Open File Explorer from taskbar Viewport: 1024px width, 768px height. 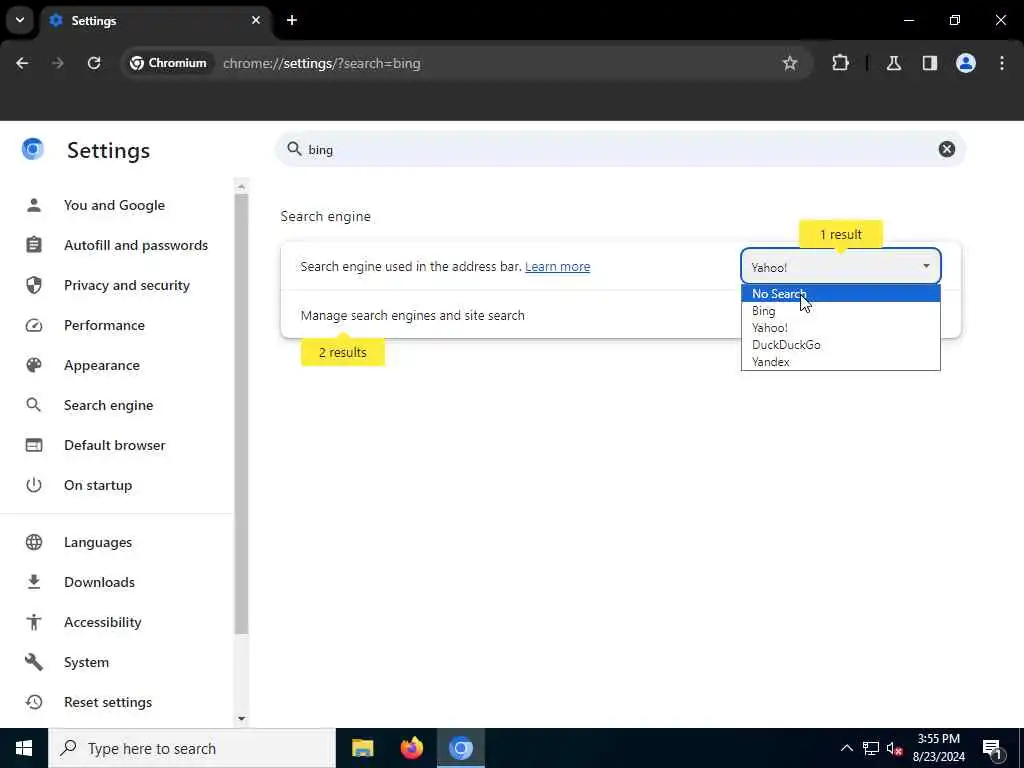(362, 748)
